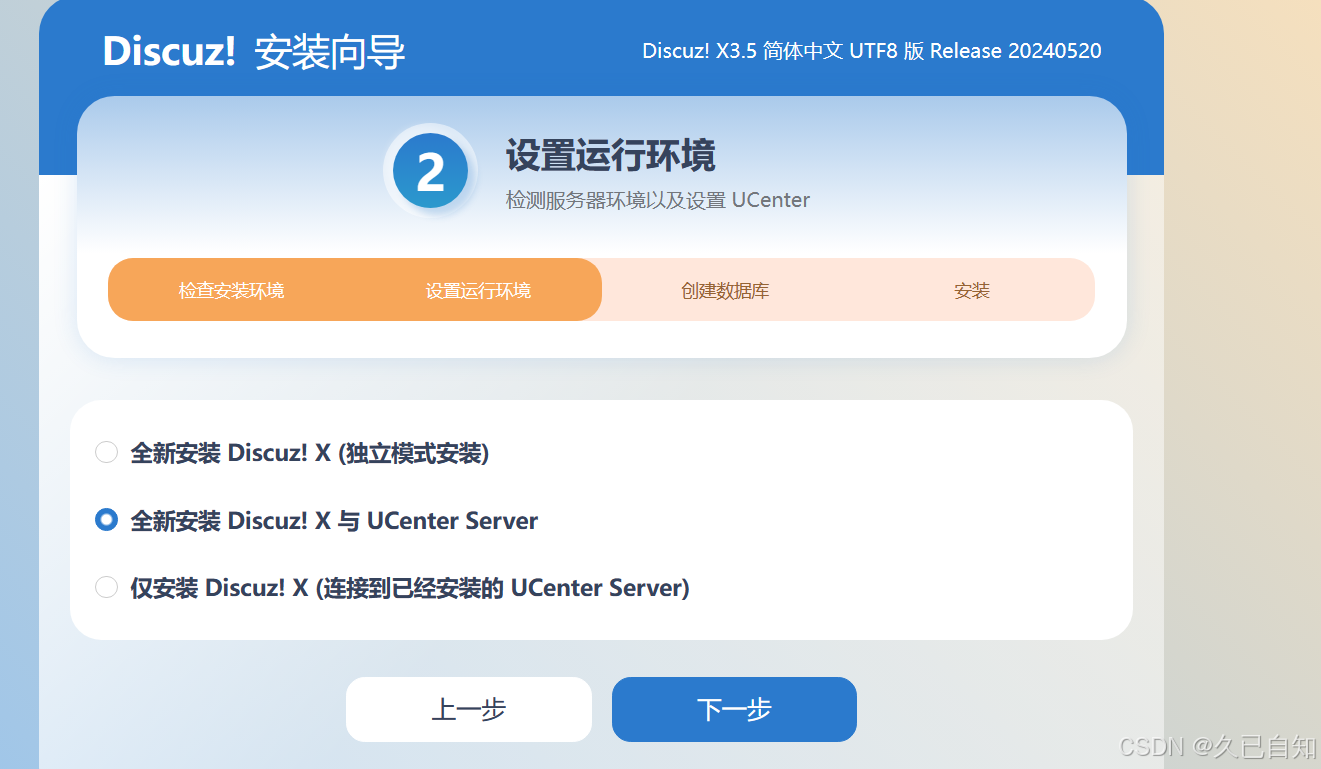The width and height of the screenshot is (1321, 769).
Task: Select the 全新安装 Discuz! X (独立模式安装) option
Action: 107,452
